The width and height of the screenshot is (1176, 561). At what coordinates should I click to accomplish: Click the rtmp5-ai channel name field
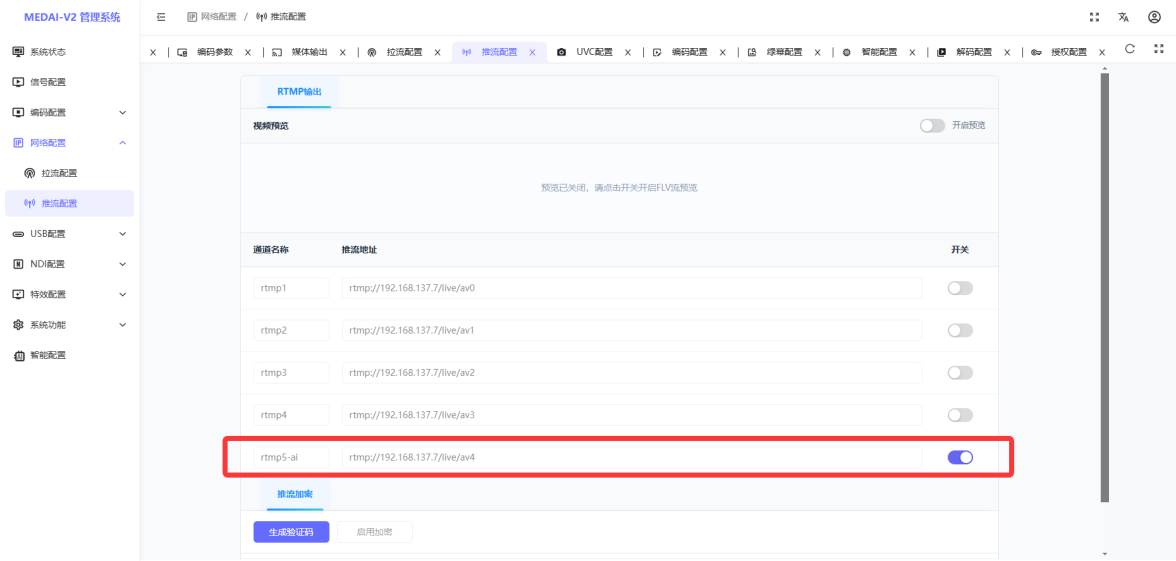pyautogui.click(x=291, y=458)
